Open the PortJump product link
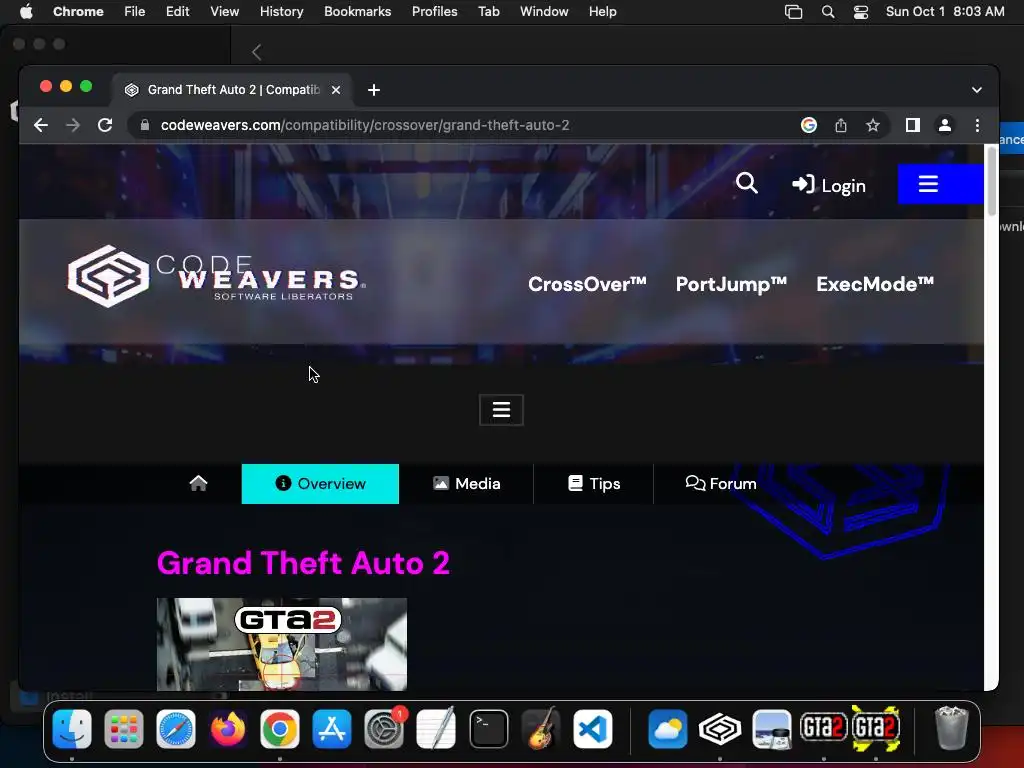Screen dimensions: 1024x768 pos(731,284)
